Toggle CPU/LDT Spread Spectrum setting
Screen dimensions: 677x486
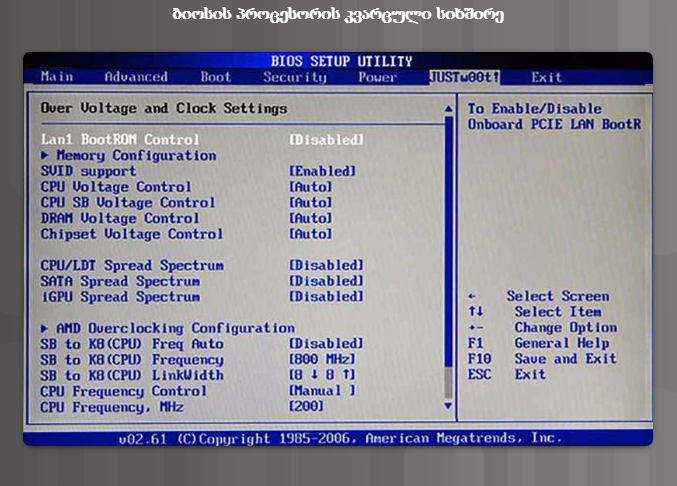pos(326,265)
